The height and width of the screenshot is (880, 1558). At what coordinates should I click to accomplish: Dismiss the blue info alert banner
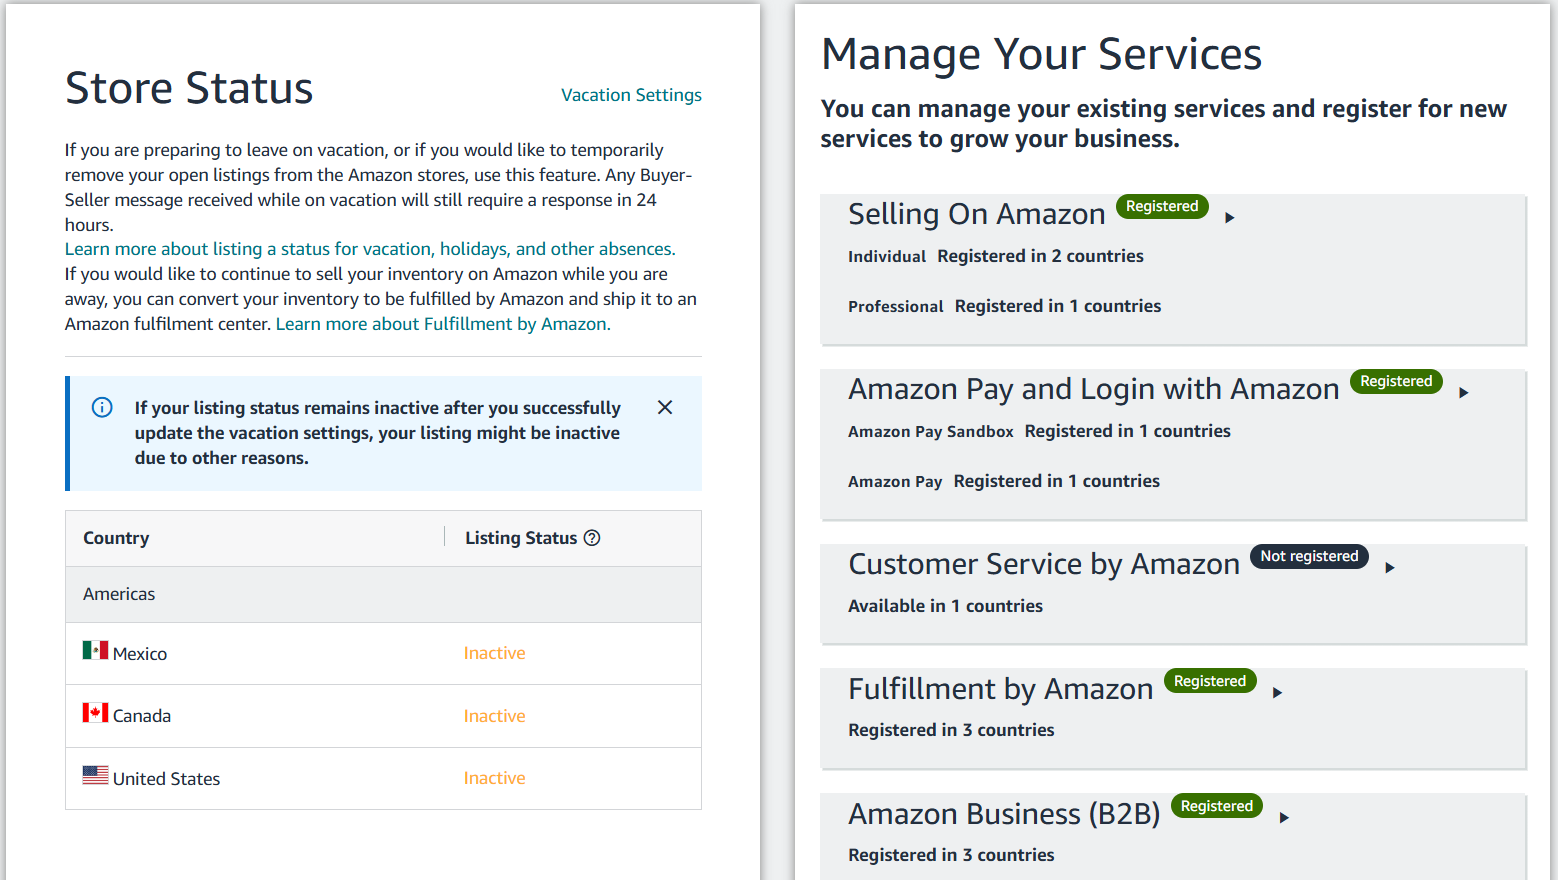point(665,407)
